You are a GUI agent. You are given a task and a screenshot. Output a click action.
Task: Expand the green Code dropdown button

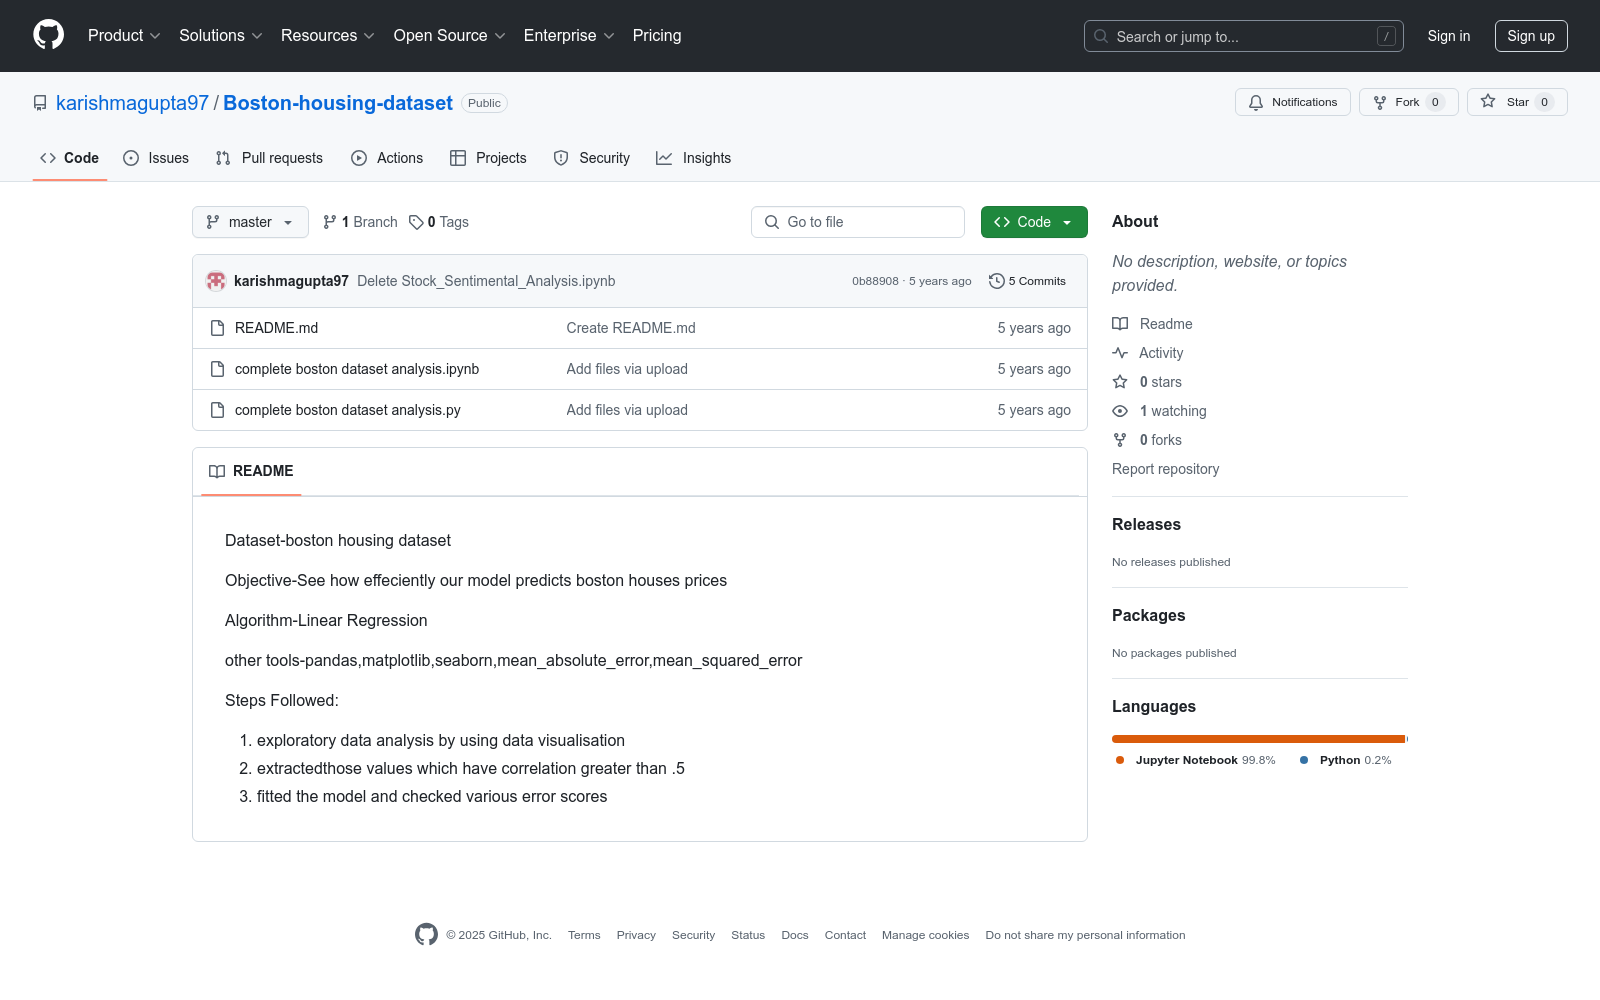click(x=1034, y=222)
